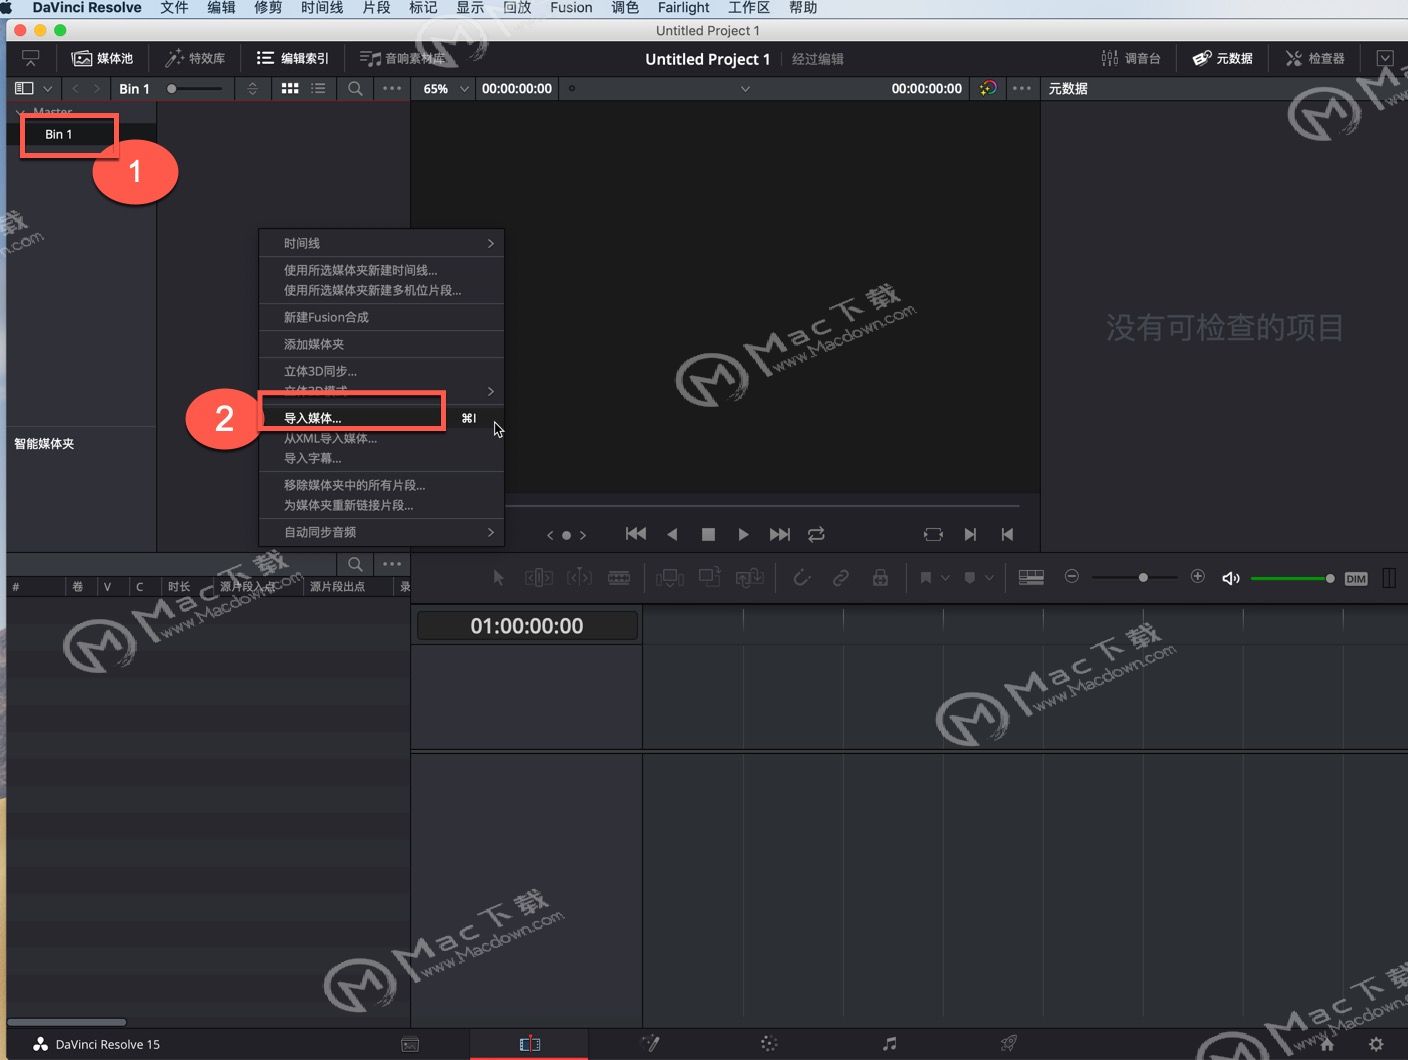Toggle loop playback
Image resolution: width=1408 pixels, height=1060 pixels.
tap(816, 534)
